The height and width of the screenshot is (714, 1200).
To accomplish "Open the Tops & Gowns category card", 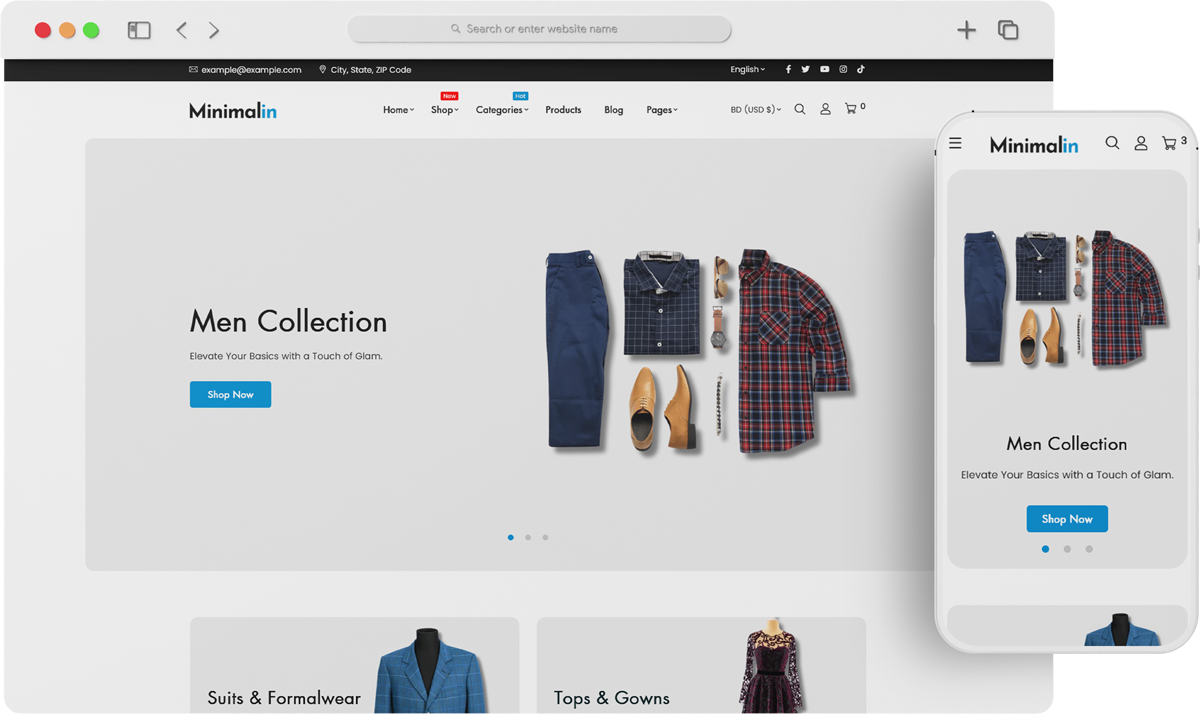I will [701, 665].
